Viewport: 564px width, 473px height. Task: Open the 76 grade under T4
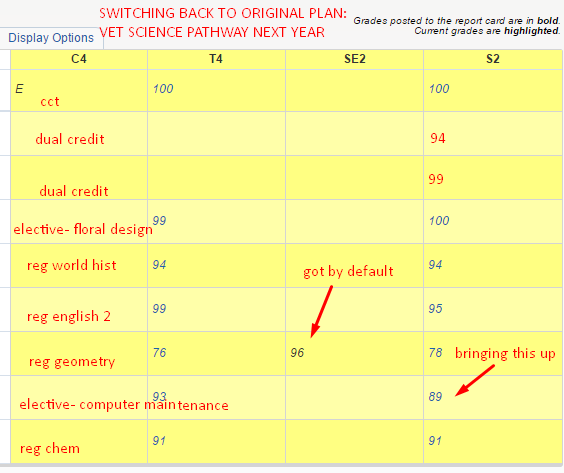159,353
